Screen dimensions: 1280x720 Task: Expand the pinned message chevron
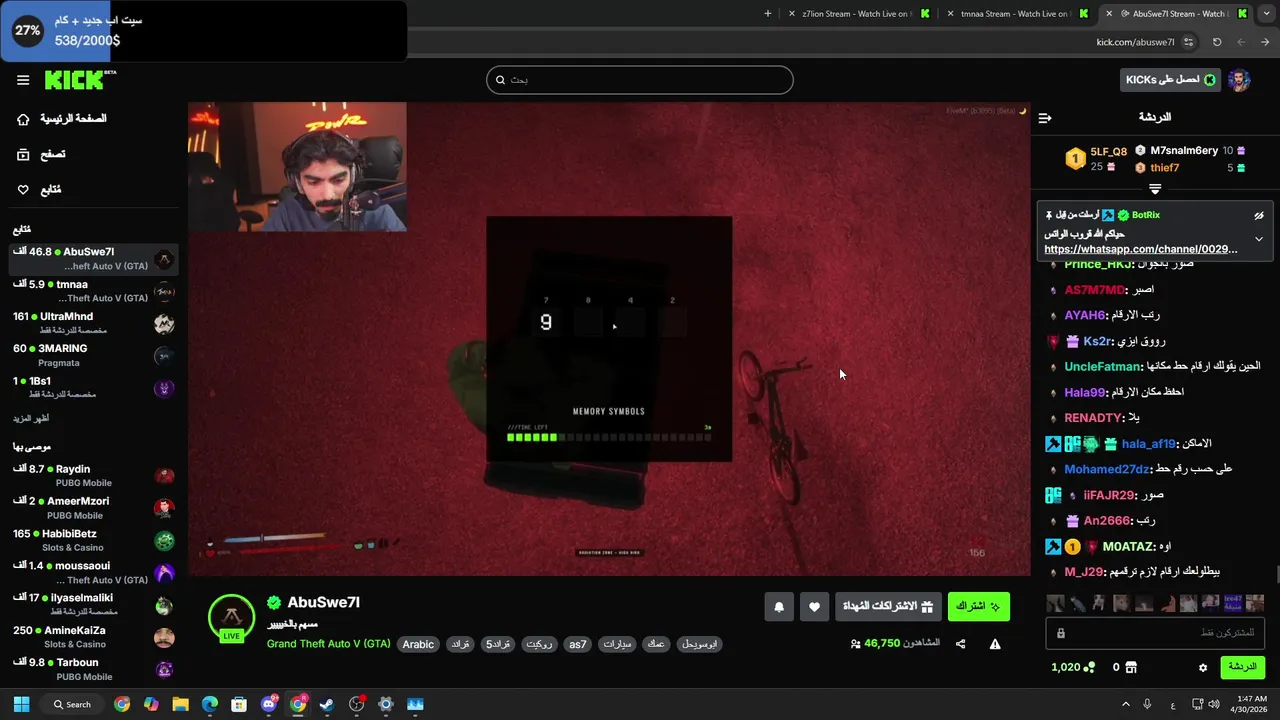click(x=1259, y=239)
